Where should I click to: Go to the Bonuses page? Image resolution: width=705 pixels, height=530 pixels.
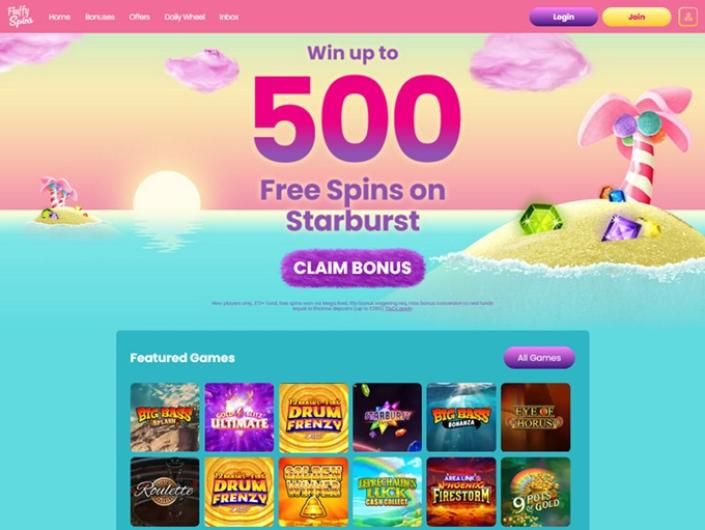(100, 17)
